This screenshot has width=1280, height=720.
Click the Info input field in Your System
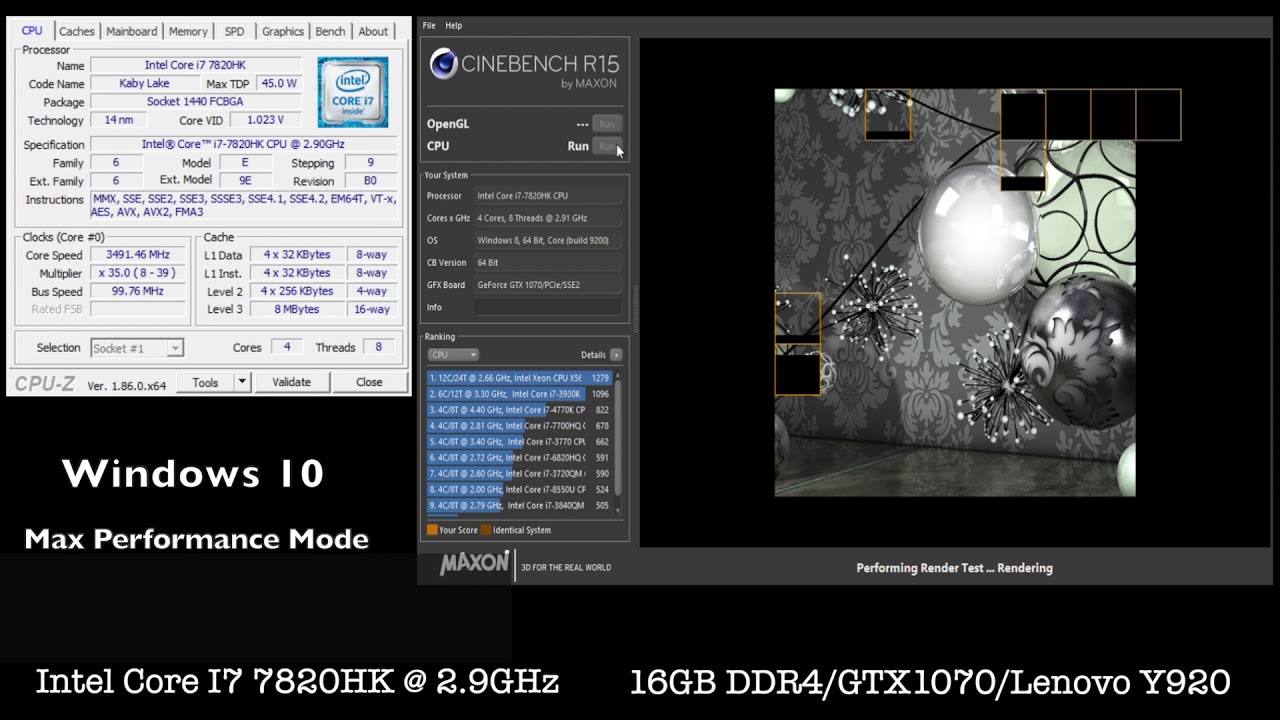[547, 307]
